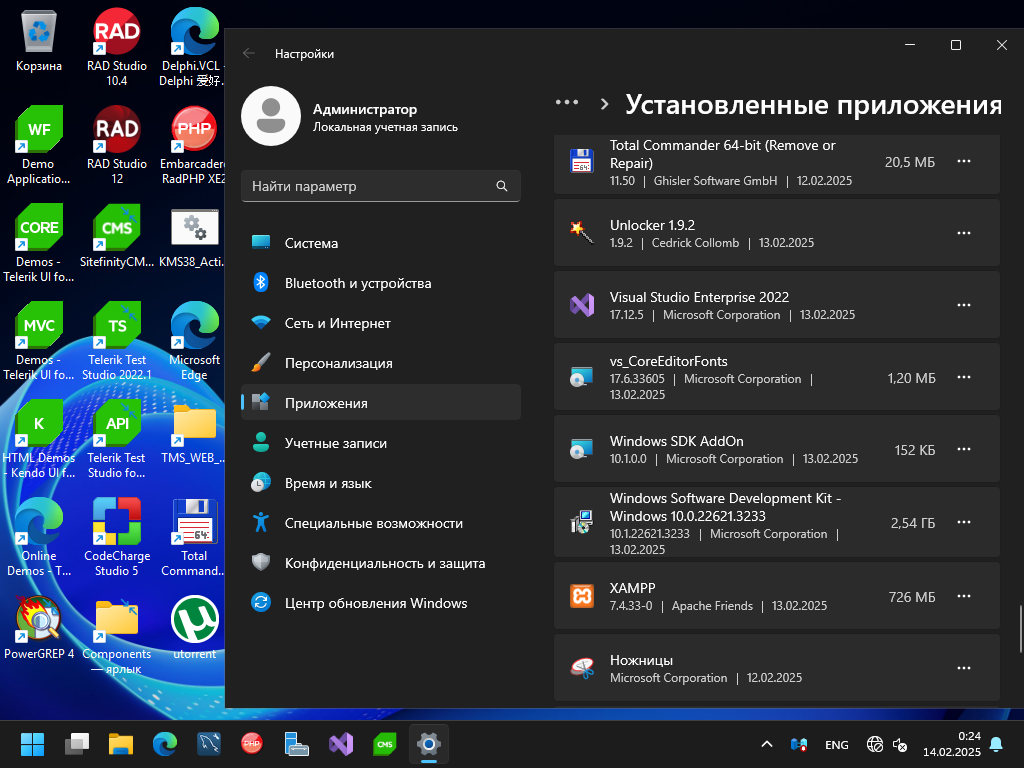Screen dimensions: 1024x768
Task: Select the API Telerik Test Studio desktop icon
Action: [x=117, y=439]
